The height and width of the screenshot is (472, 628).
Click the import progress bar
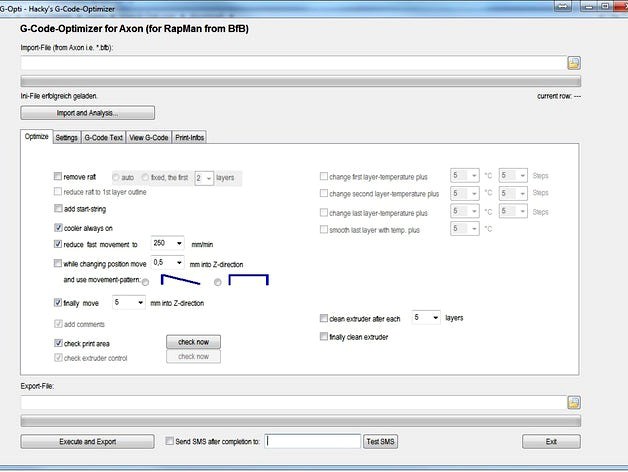[301, 81]
